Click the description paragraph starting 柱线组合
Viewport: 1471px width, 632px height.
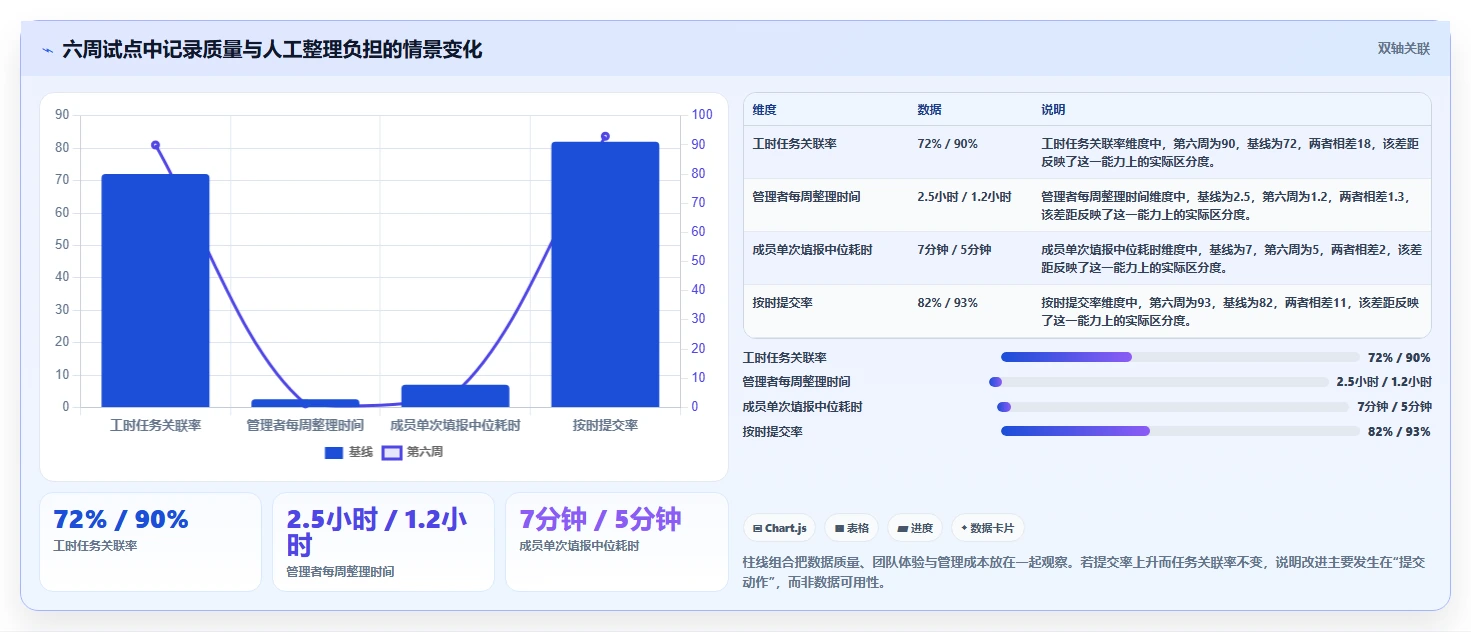coord(1084,572)
